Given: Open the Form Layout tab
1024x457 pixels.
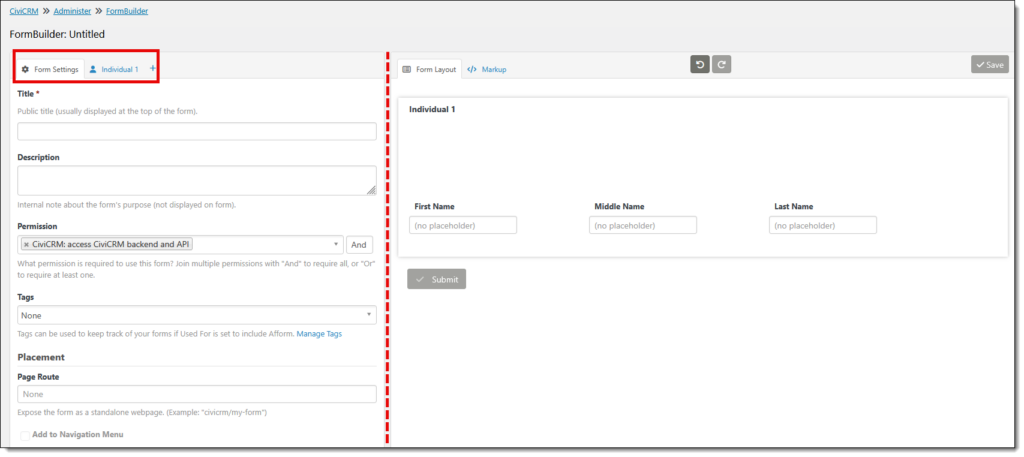Looking at the screenshot, I should [430, 69].
